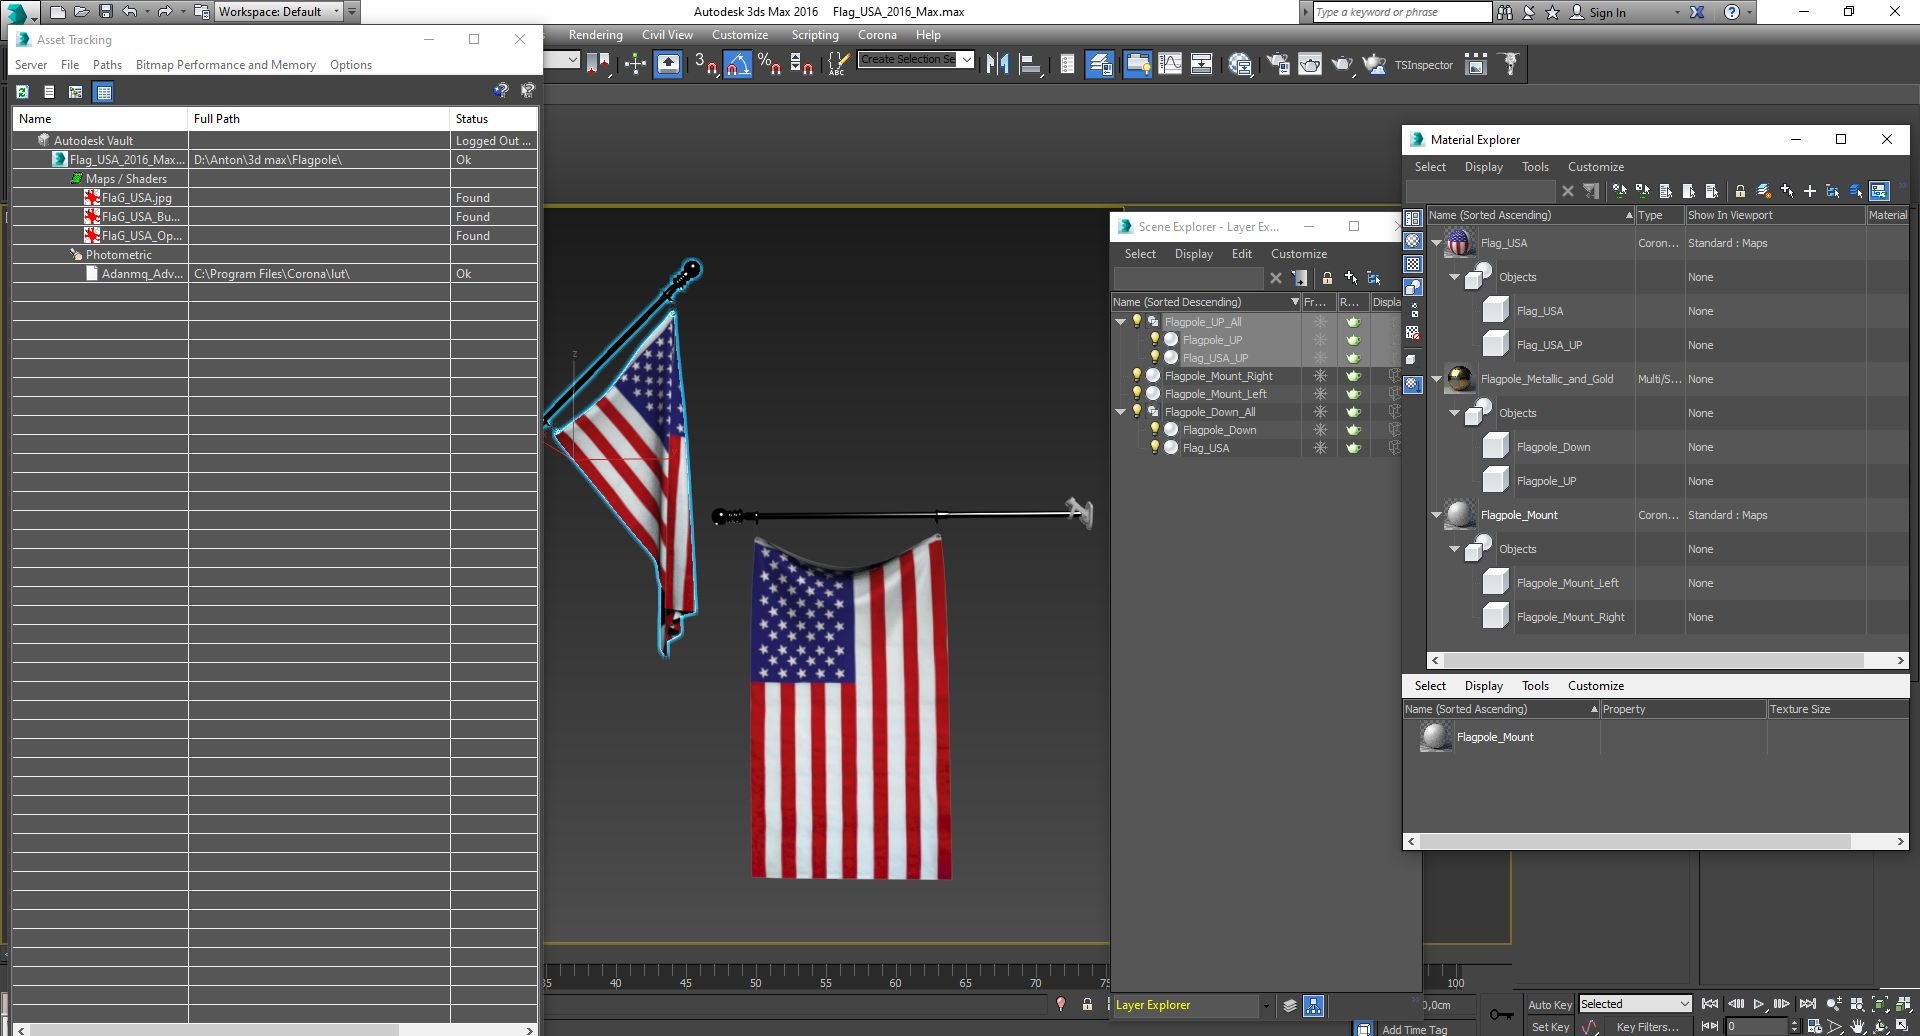Open the Schematic View icon
The height and width of the screenshot is (1036, 1920).
coord(1201,65)
